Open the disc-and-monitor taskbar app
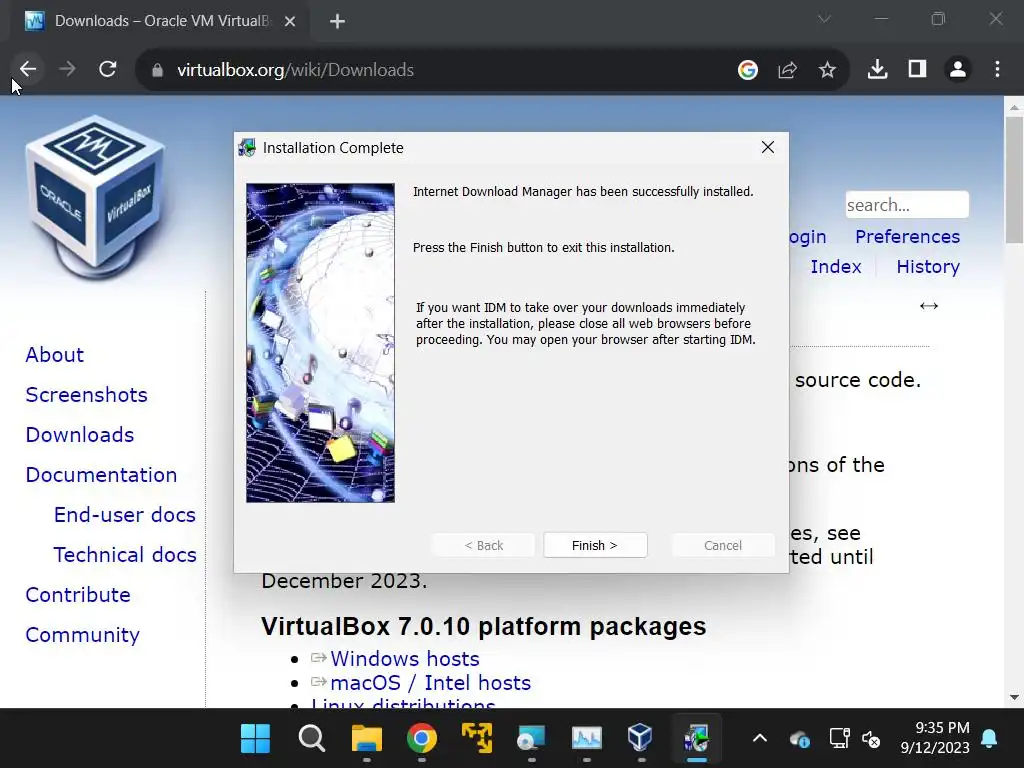The height and width of the screenshot is (768, 1024). pyautogui.click(x=531, y=738)
